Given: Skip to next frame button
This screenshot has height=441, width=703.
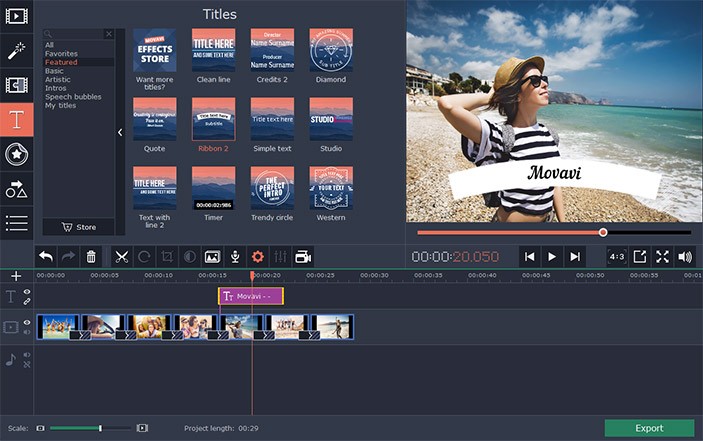Looking at the screenshot, I should click(x=575, y=257).
